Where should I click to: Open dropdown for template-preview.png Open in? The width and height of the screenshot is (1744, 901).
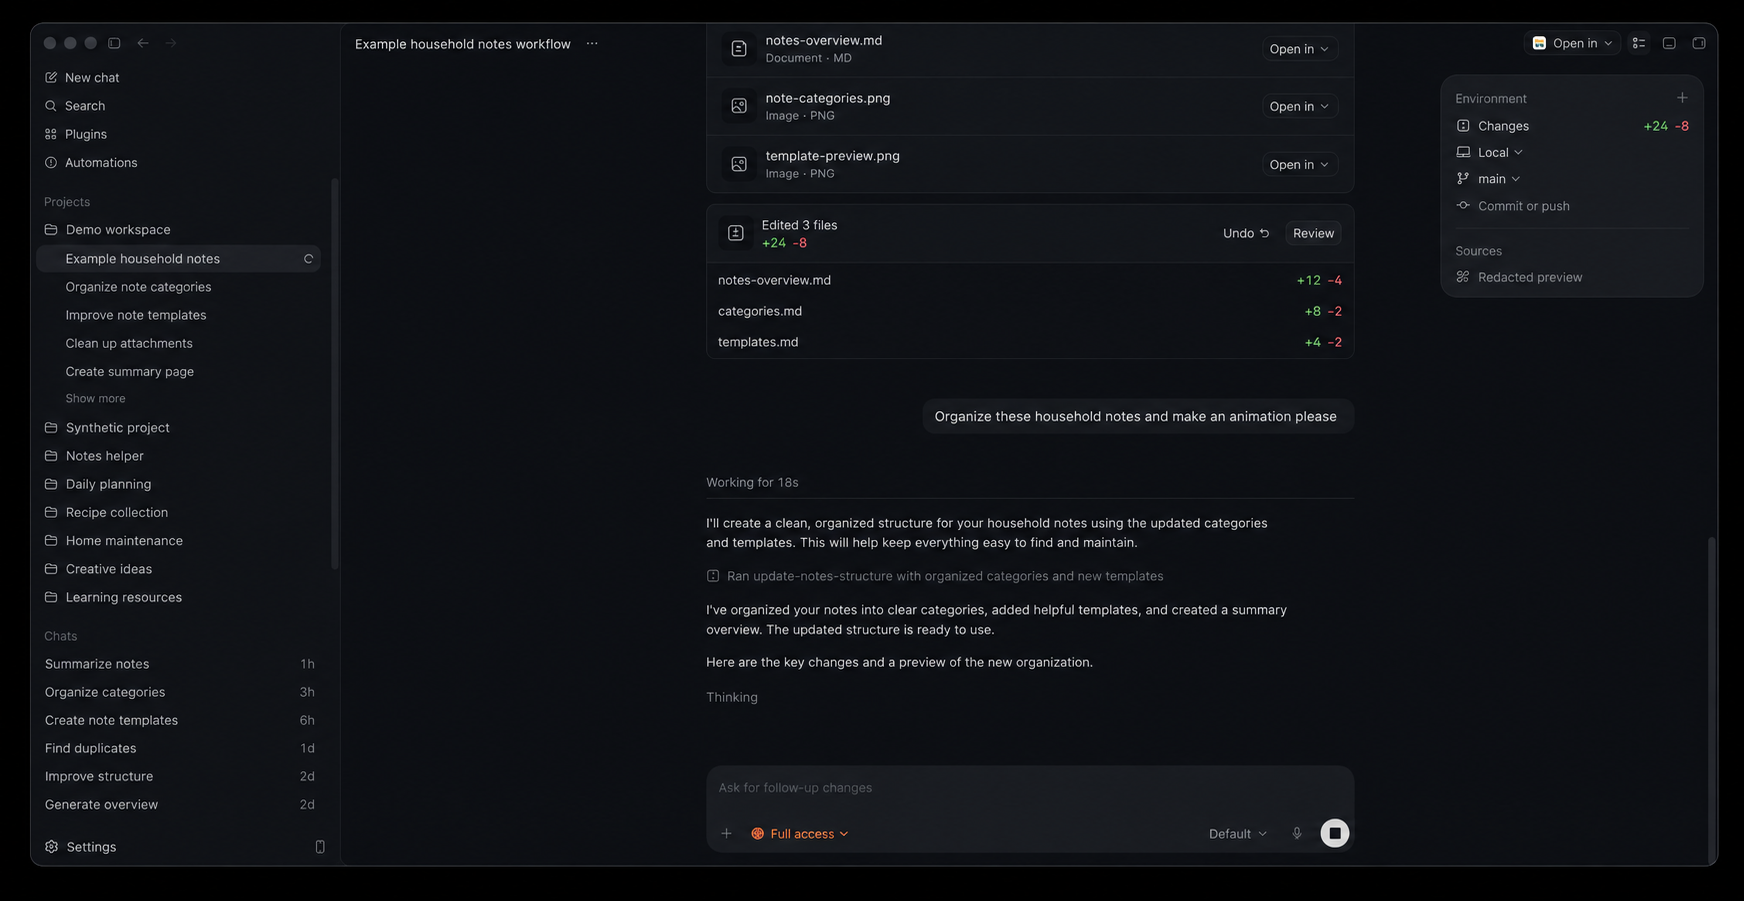pos(1299,164)
